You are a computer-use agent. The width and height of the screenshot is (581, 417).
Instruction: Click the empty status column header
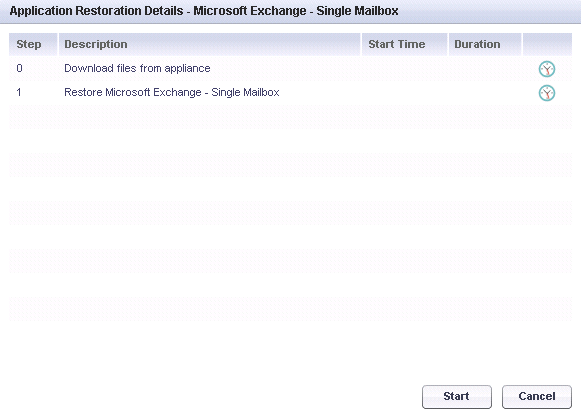(547, 44)
